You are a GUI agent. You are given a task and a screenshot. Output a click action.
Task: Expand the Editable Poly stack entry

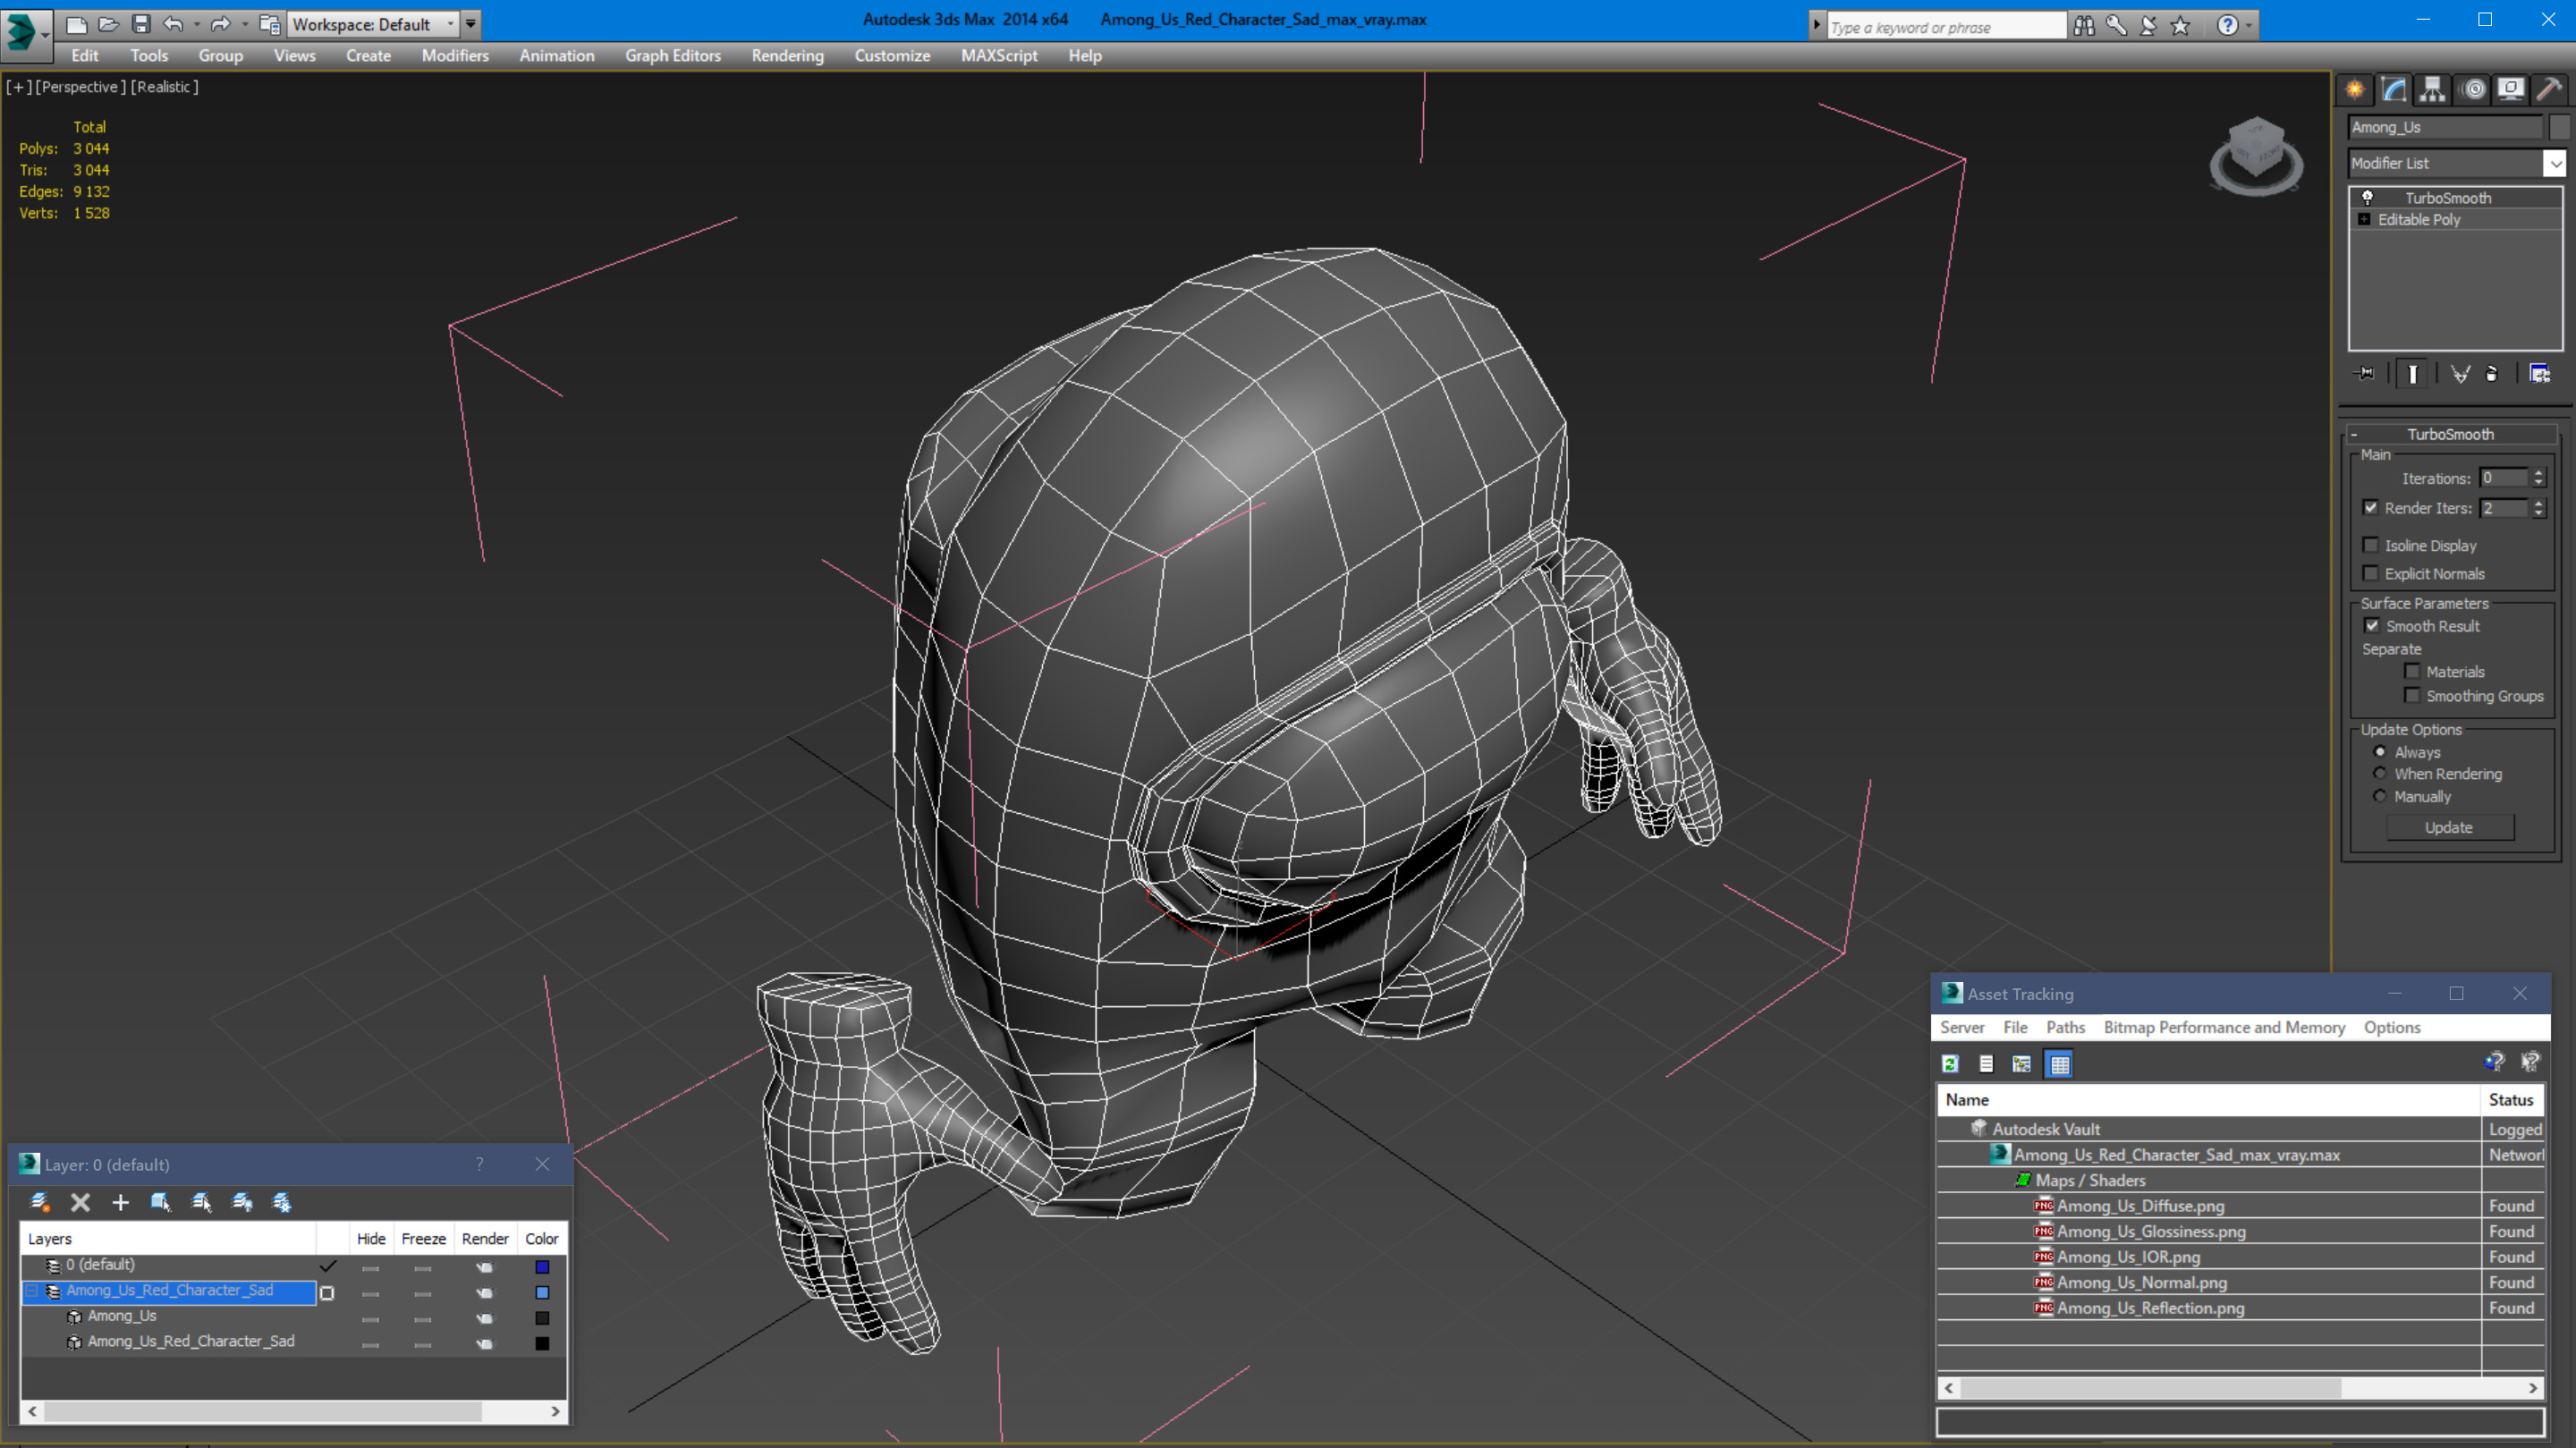[2364, 219]
